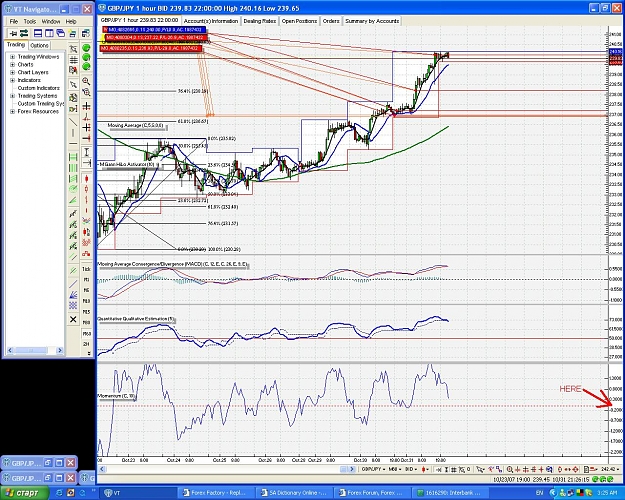Select the zoom-out magnifier tool in side toolbar
Image resolution: width=625 pixels, height=500 pixels.
pyautogui.click(x=86, y=93)
